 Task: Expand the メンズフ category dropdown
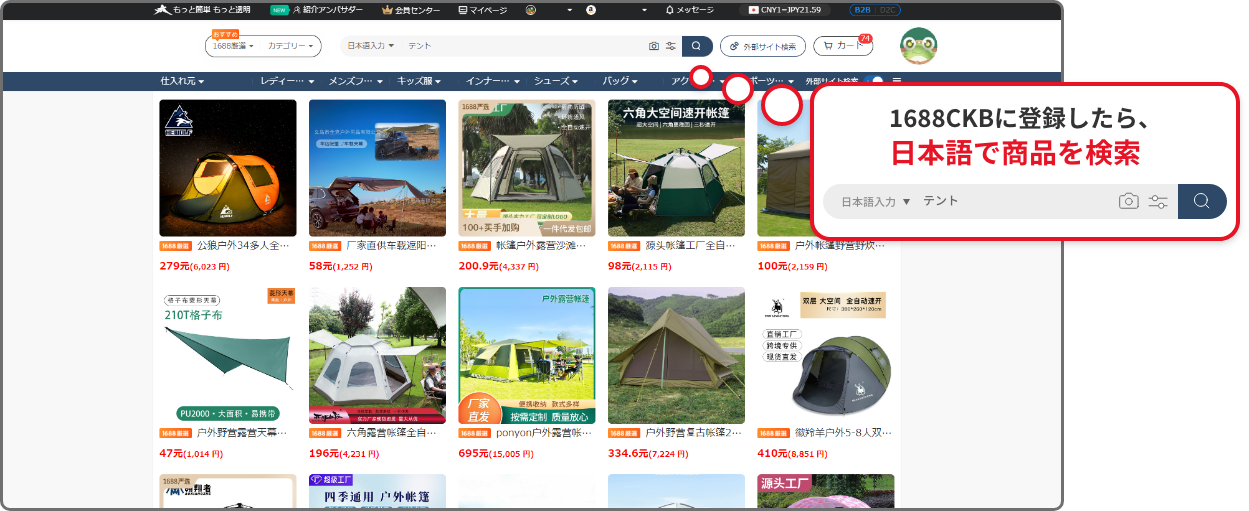pyautogui.click(x=356, y=81)
